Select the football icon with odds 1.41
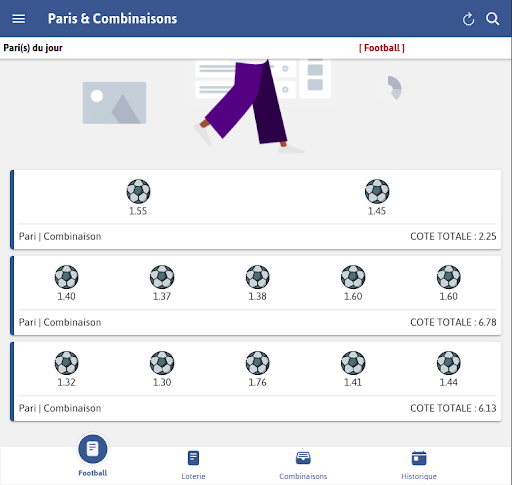The height and width of the screenshot is (485, 512). [x=353, y=363]
